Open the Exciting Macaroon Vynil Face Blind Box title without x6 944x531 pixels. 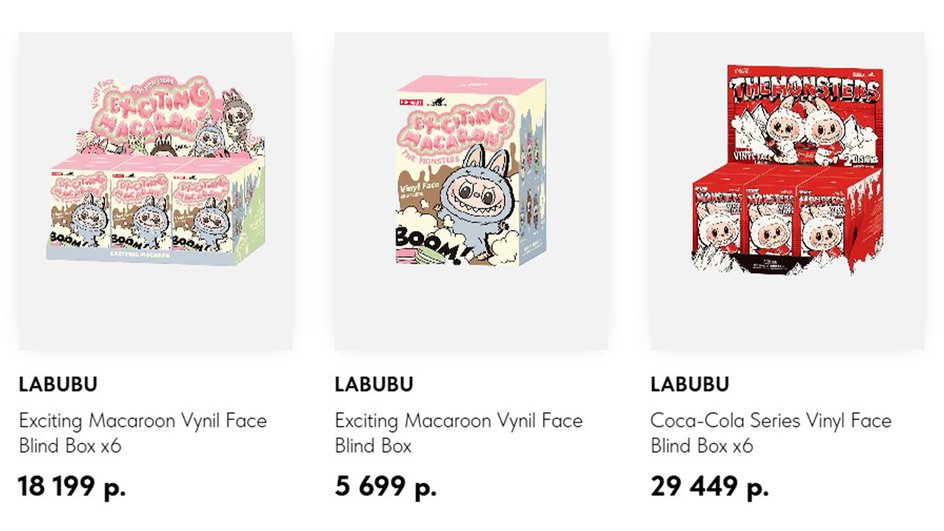pyautogui.click(x=459, y=433)
